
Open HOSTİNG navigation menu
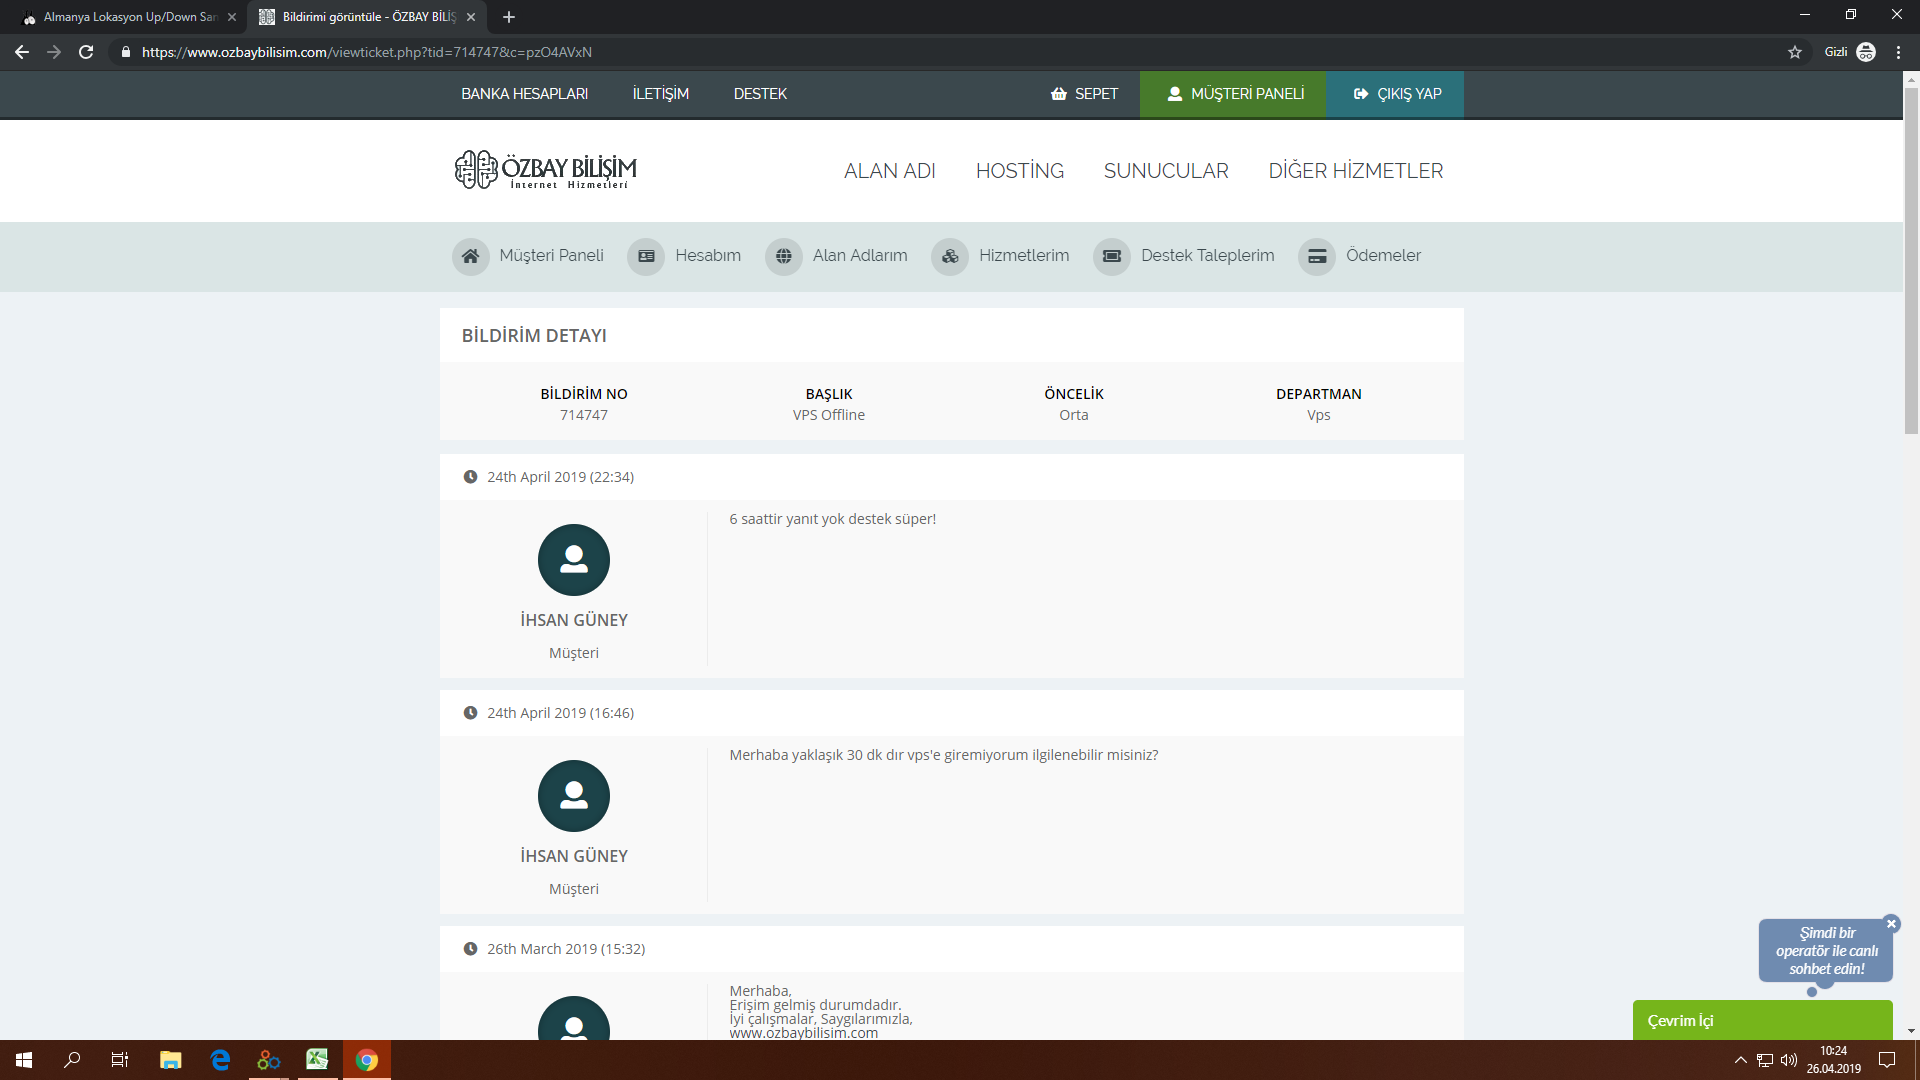coord(1020,171)
